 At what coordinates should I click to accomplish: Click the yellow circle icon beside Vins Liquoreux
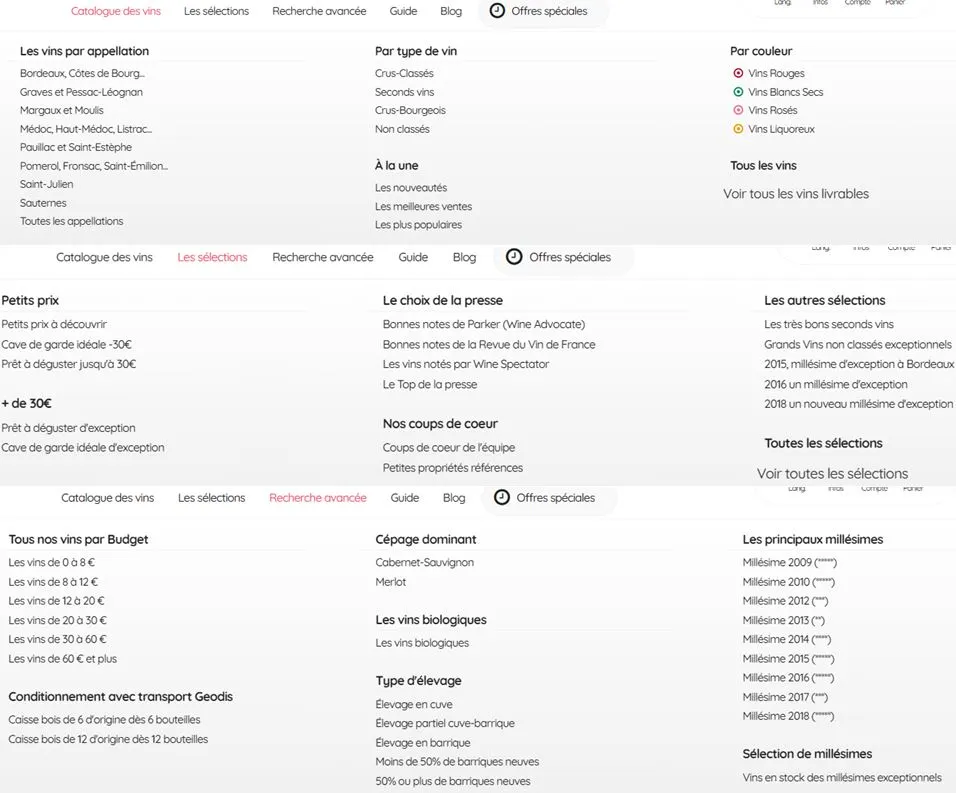[x=738, y=129]
